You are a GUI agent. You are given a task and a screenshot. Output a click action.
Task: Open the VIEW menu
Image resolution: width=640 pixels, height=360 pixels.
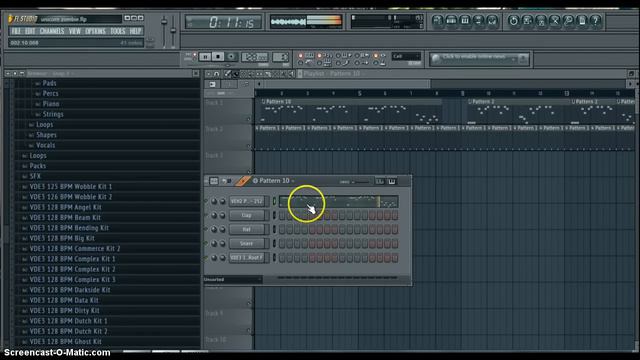click(x=75, y=31)
